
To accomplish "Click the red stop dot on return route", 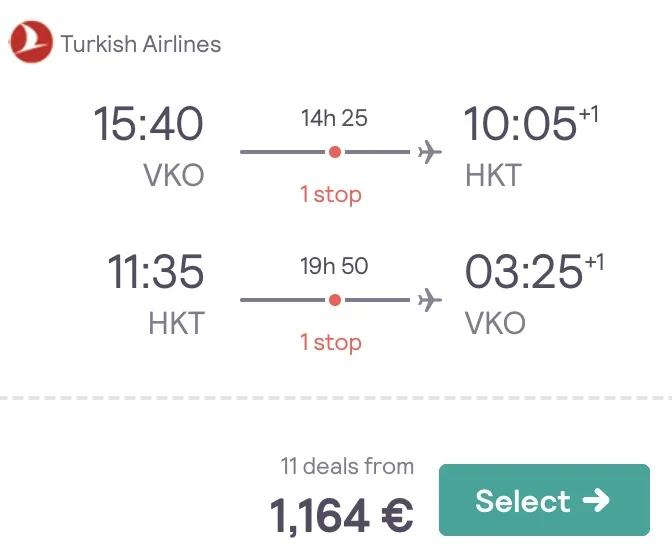I will click(x=335, y=300).
